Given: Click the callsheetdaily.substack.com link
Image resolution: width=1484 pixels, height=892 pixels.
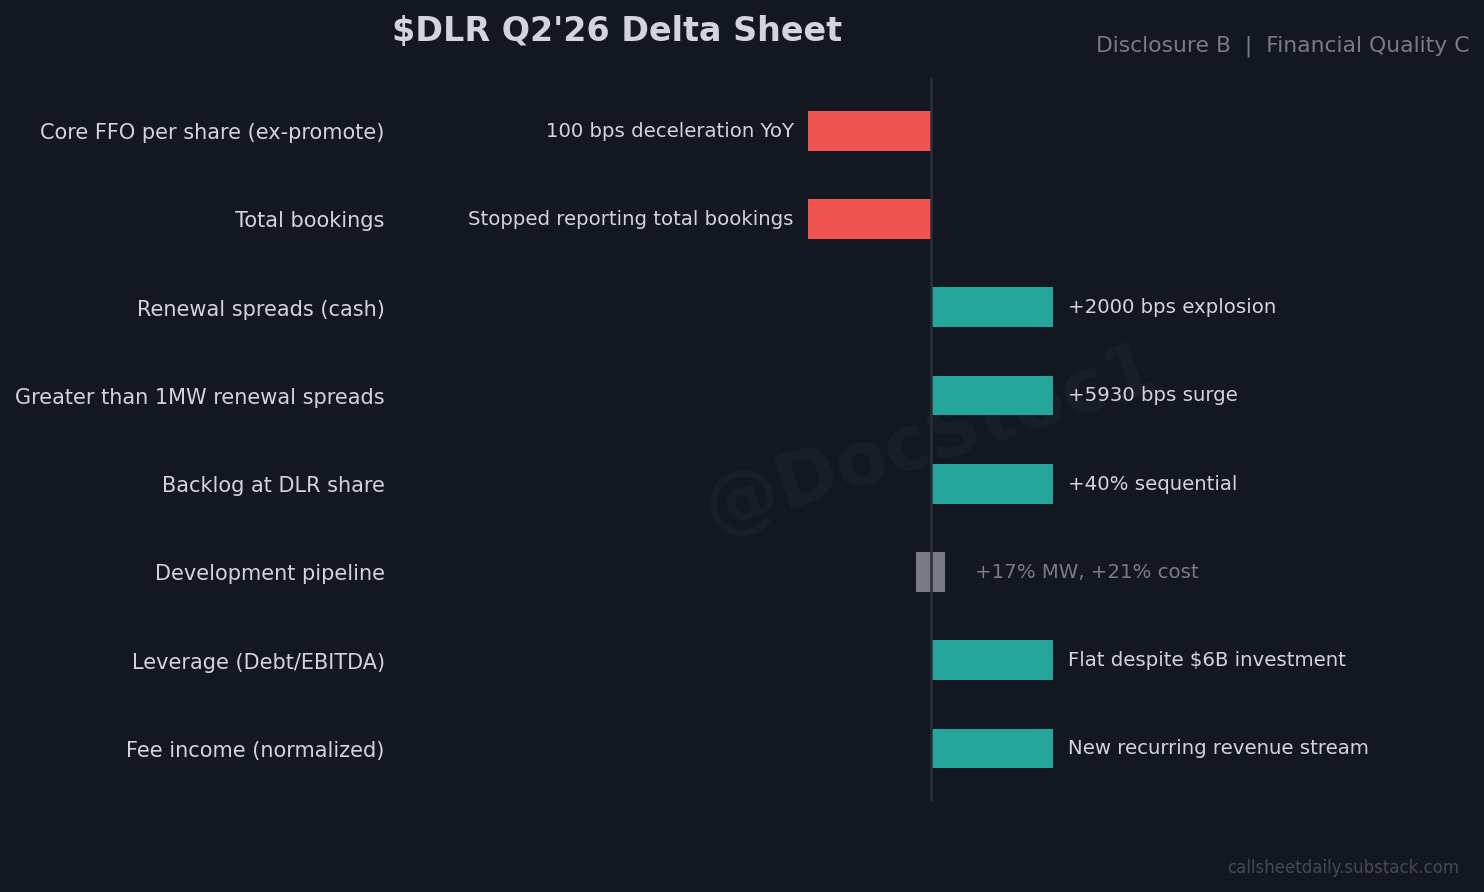Looking at the screenshot, I should point(1343,867).
